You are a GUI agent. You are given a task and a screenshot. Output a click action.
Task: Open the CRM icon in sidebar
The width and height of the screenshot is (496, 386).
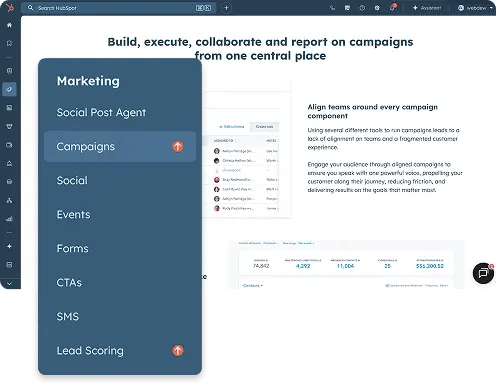tap(9, 71)
